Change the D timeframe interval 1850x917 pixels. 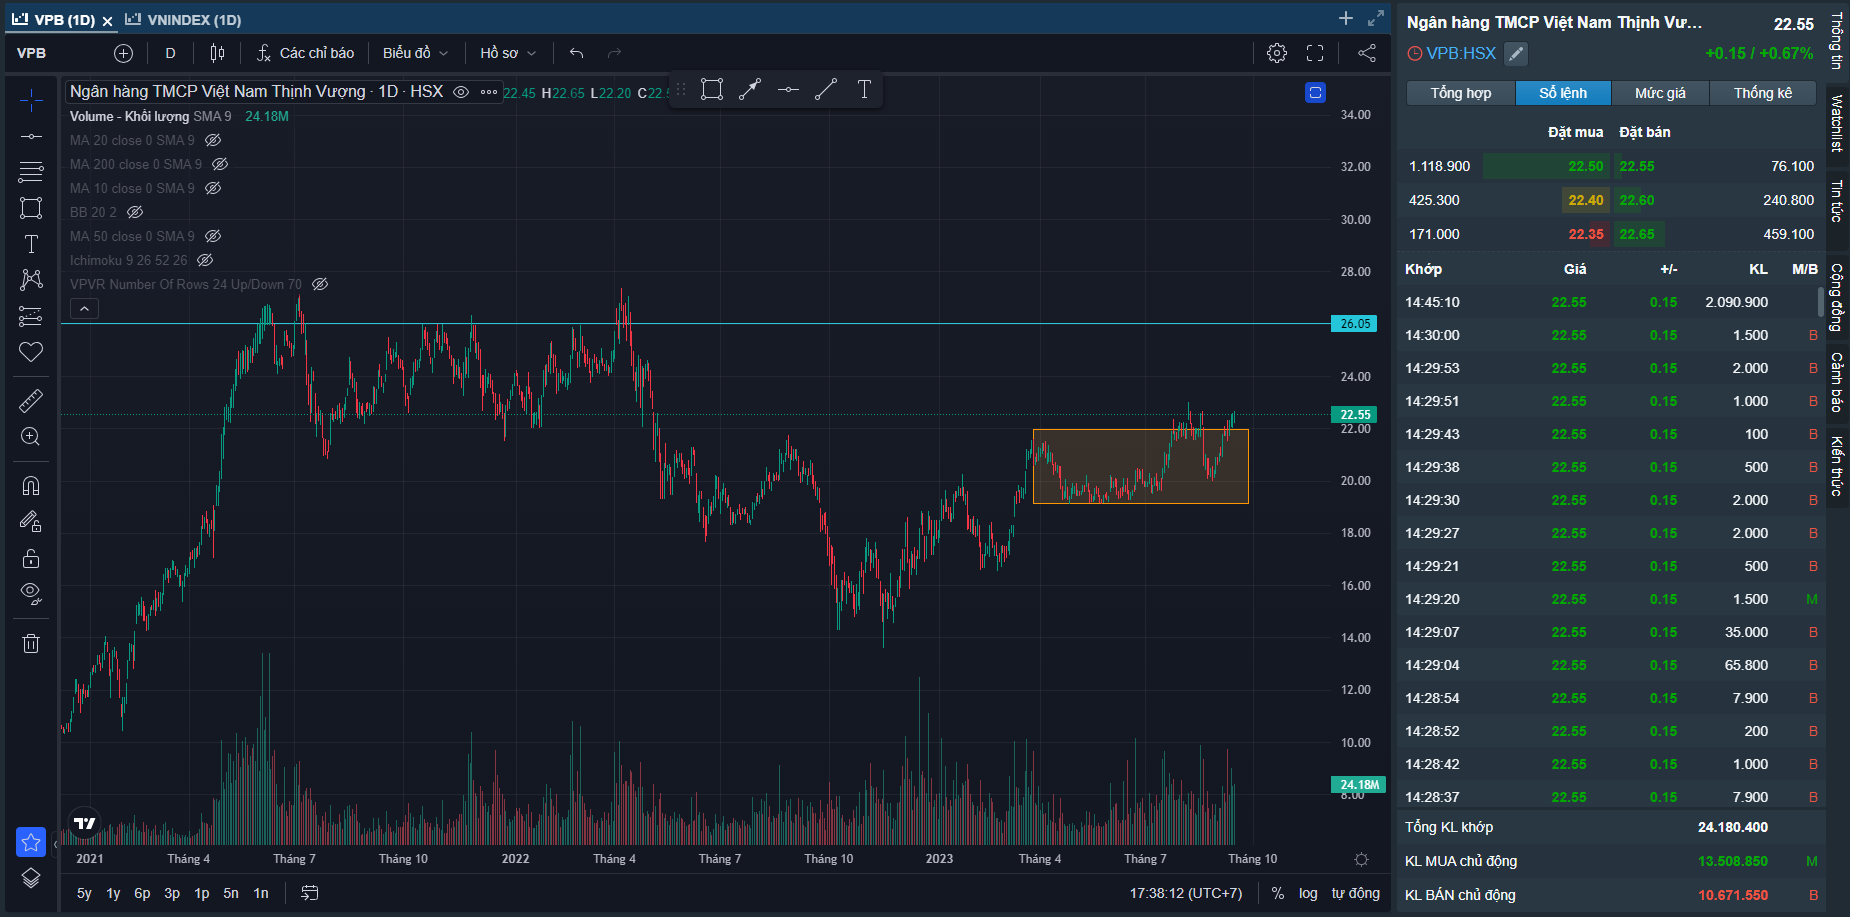[x=170, y=53]
